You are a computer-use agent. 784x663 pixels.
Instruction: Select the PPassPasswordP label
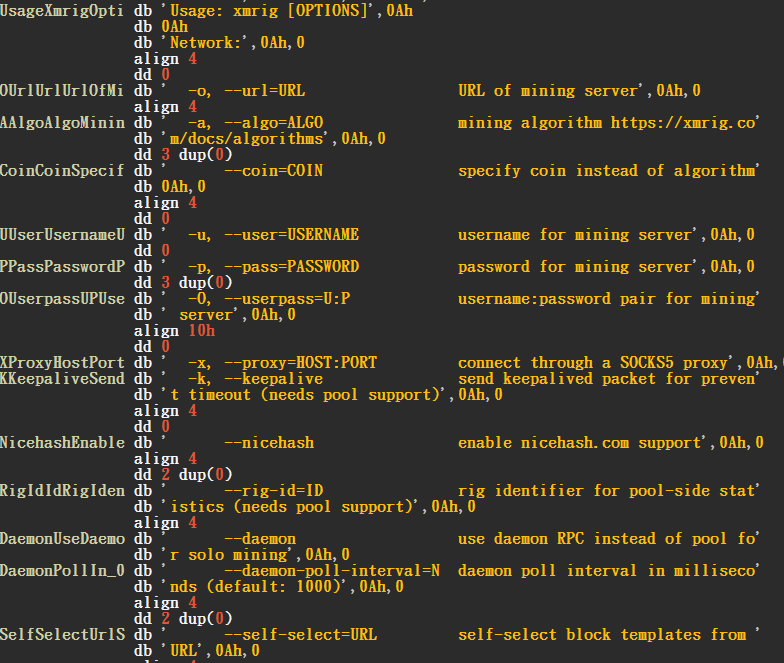[x=62, y=267]
